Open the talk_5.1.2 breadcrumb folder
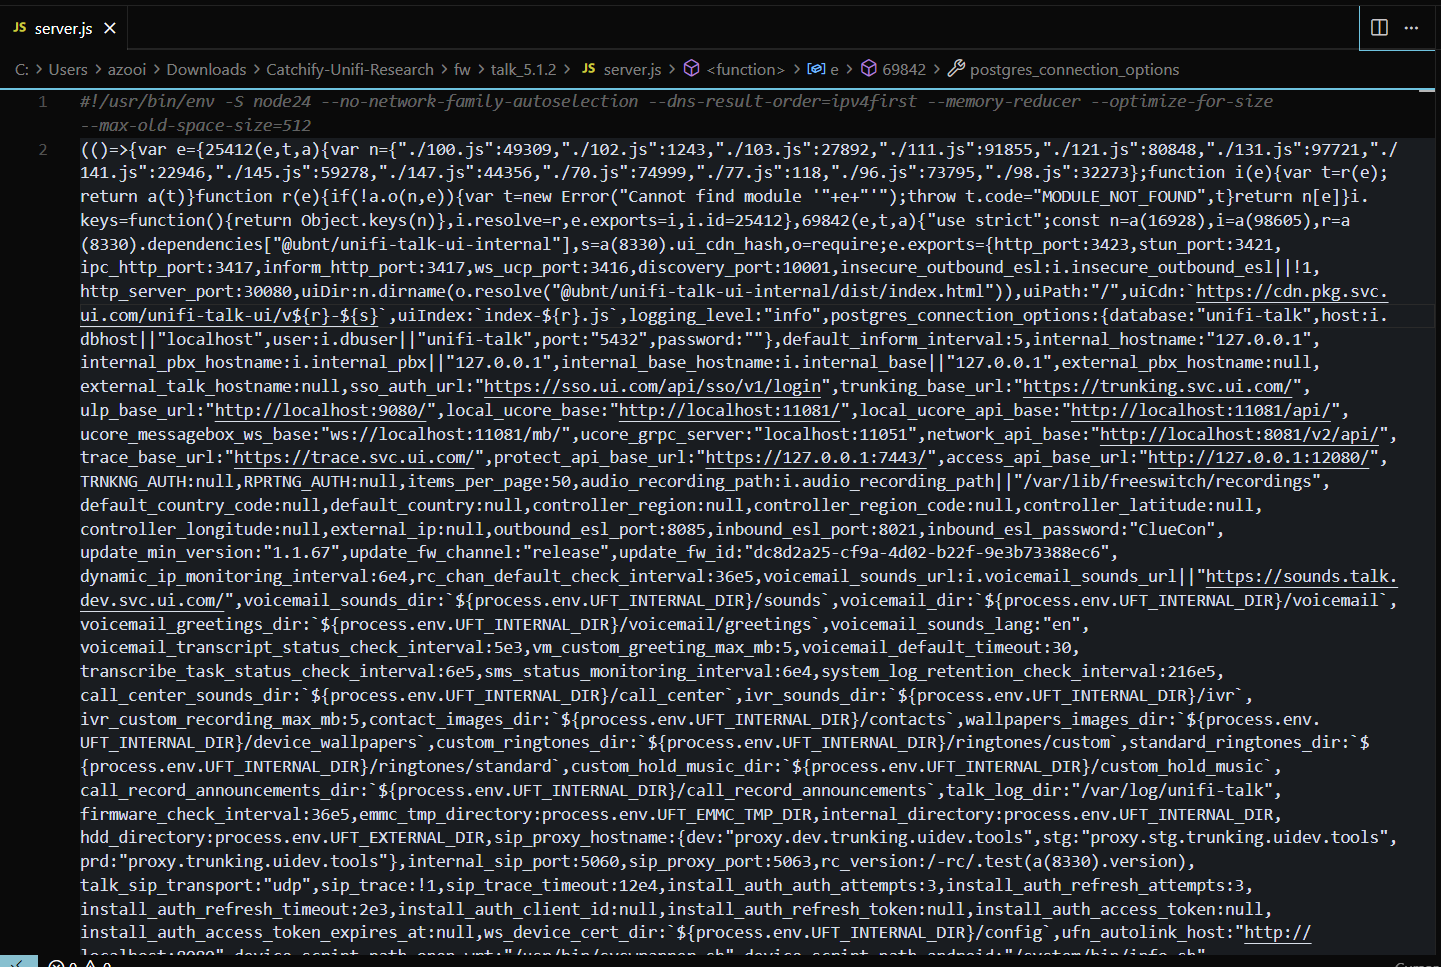This screenshot has width=1441, height=967. (523, 70)
